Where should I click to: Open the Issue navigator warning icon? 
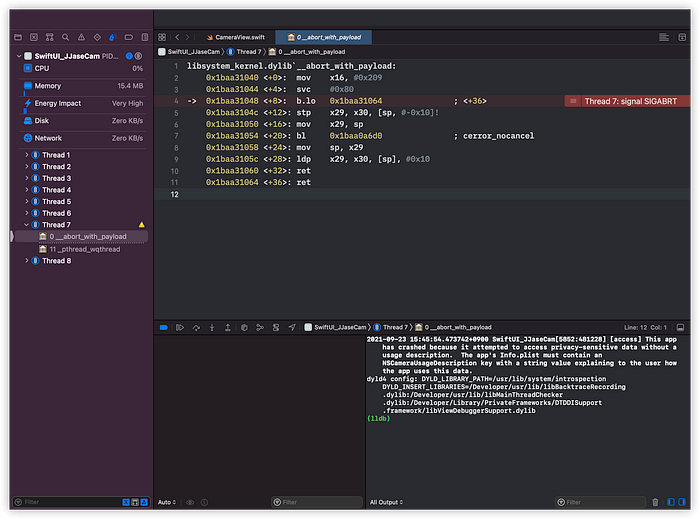point(81,37)
